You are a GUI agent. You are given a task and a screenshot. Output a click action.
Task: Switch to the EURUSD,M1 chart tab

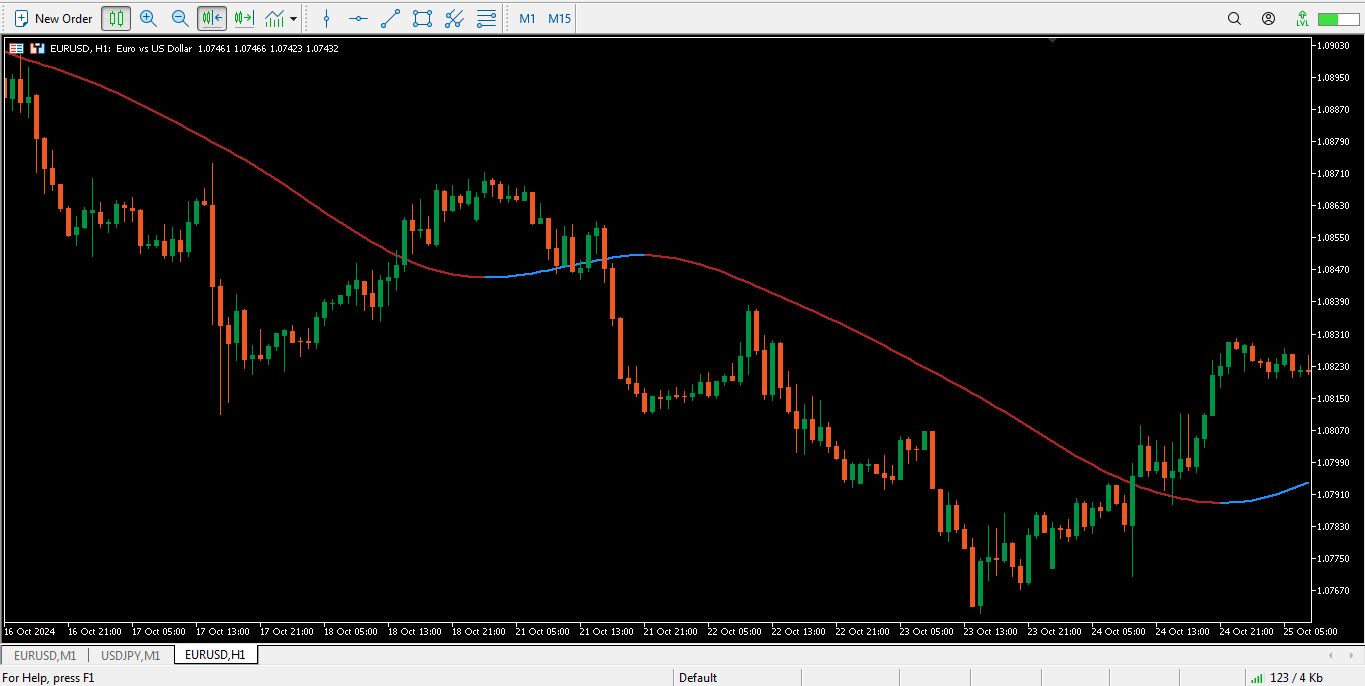[x=45, y=655]
